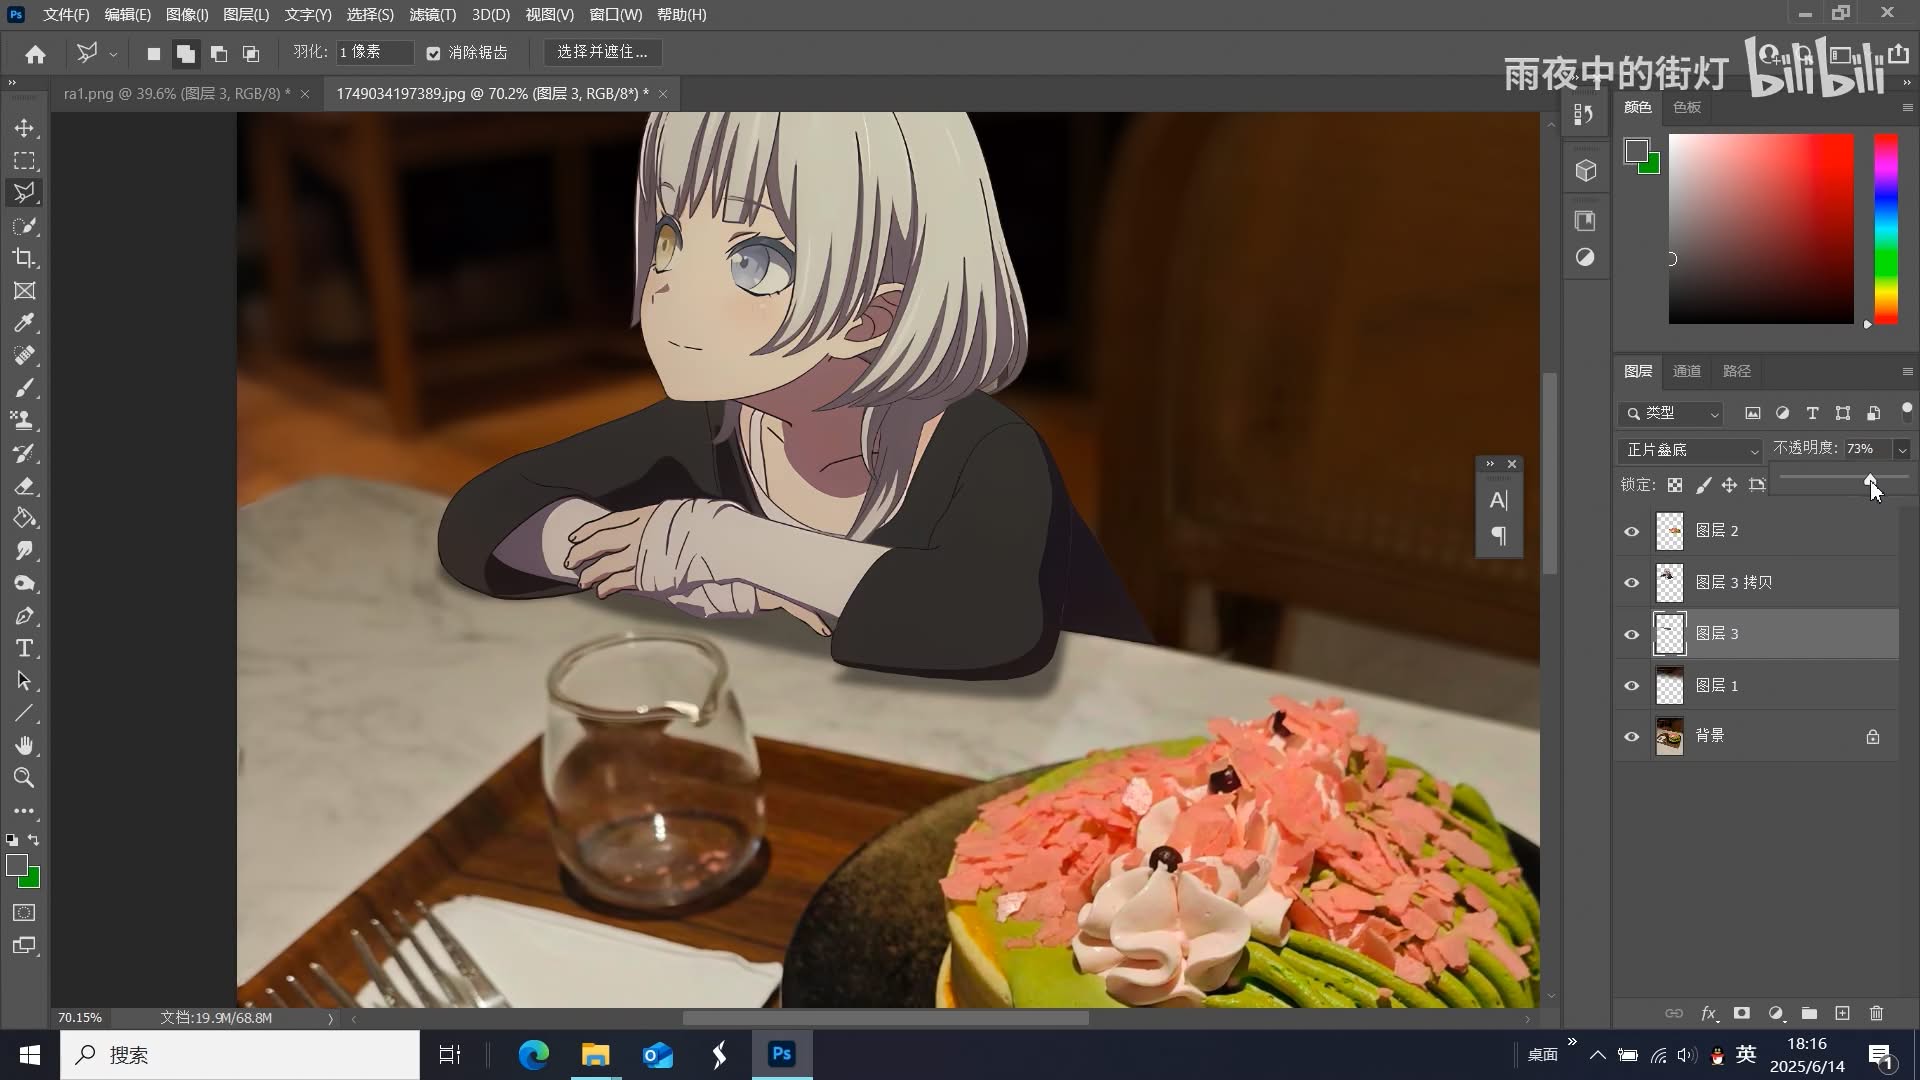This screenshot has width=1920, height=1080.
Task: Select the Move tool
Action: (24, 128)
